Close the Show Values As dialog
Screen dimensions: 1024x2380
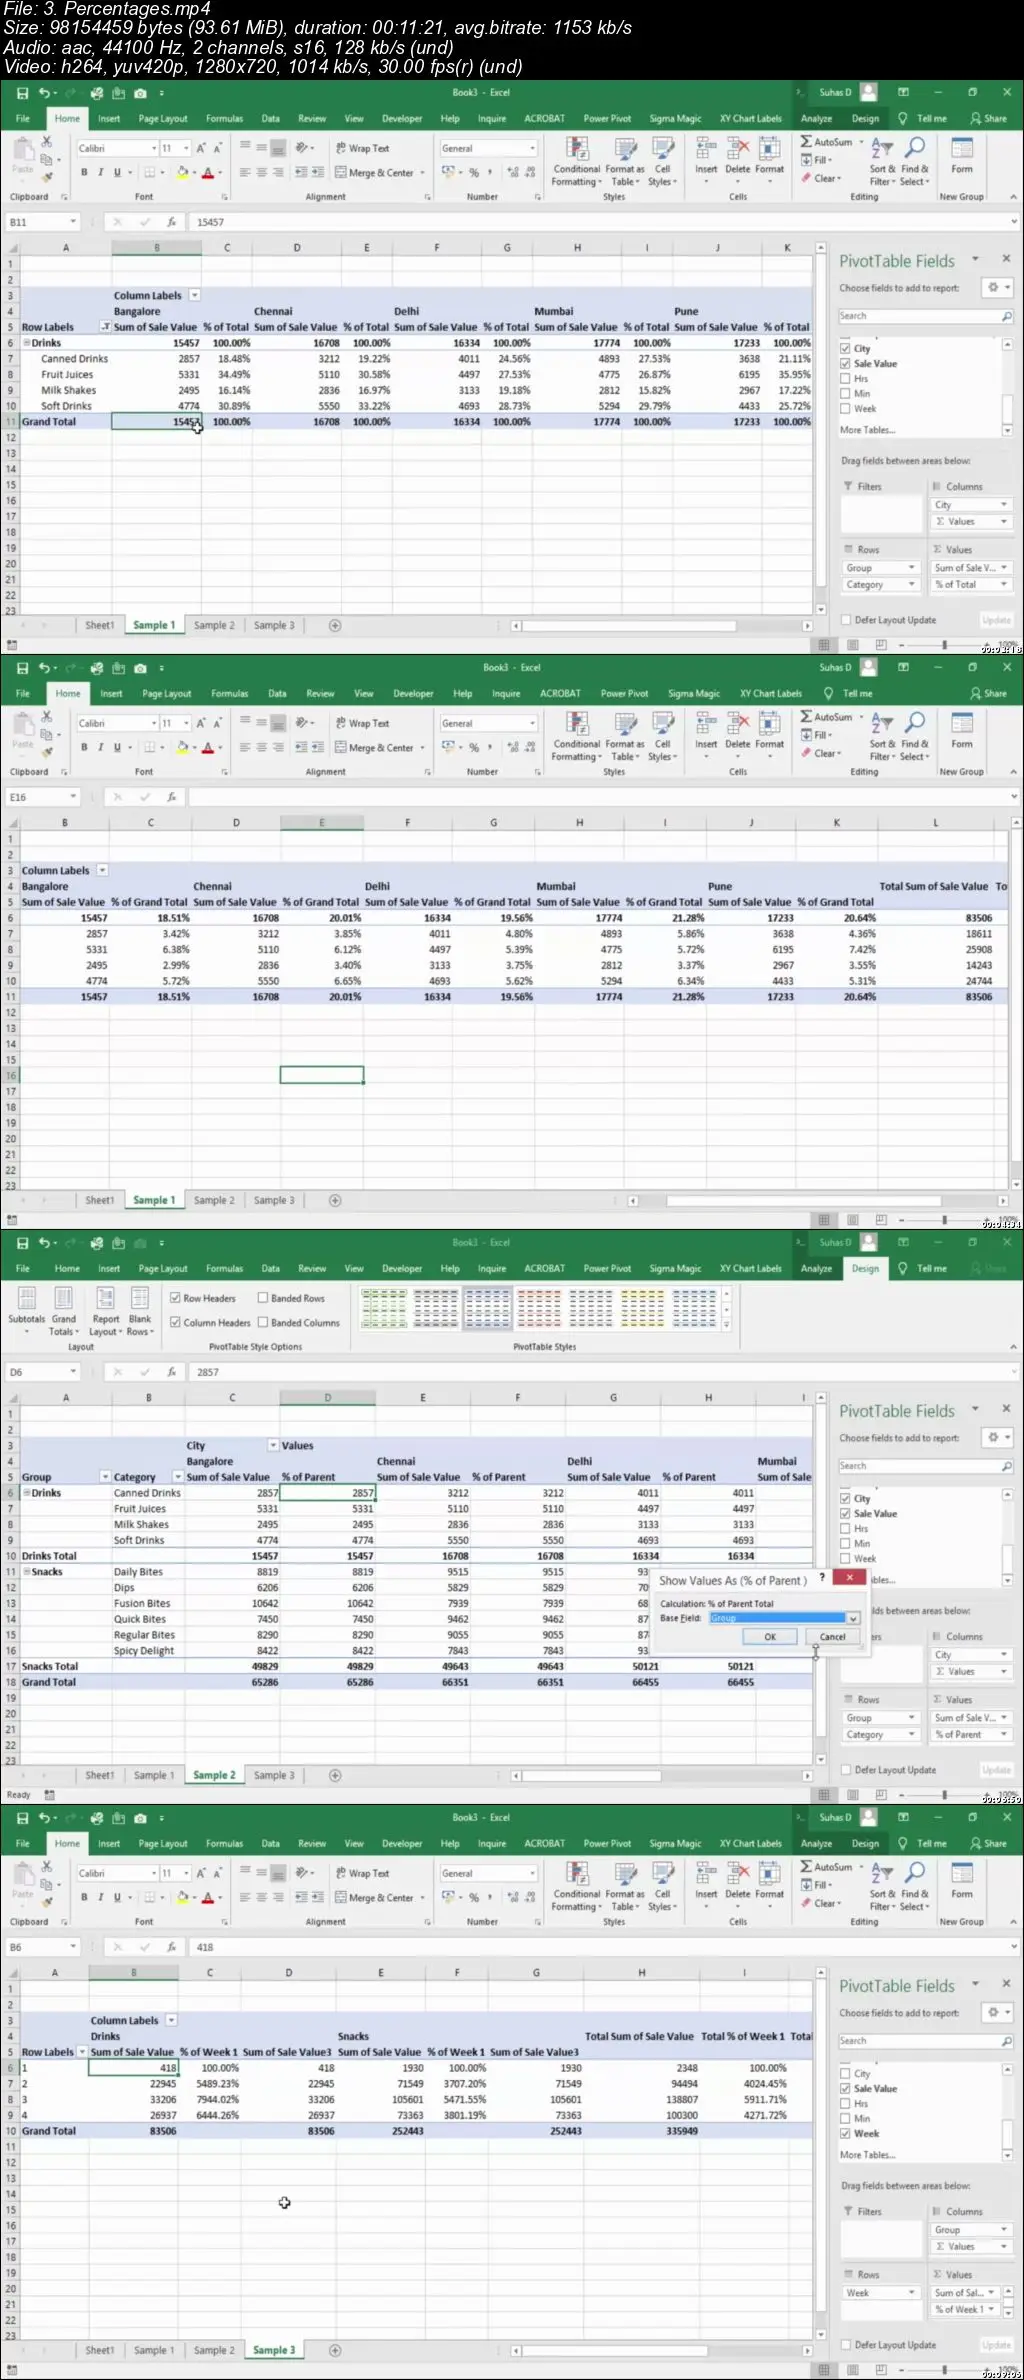click(849, 1577)
